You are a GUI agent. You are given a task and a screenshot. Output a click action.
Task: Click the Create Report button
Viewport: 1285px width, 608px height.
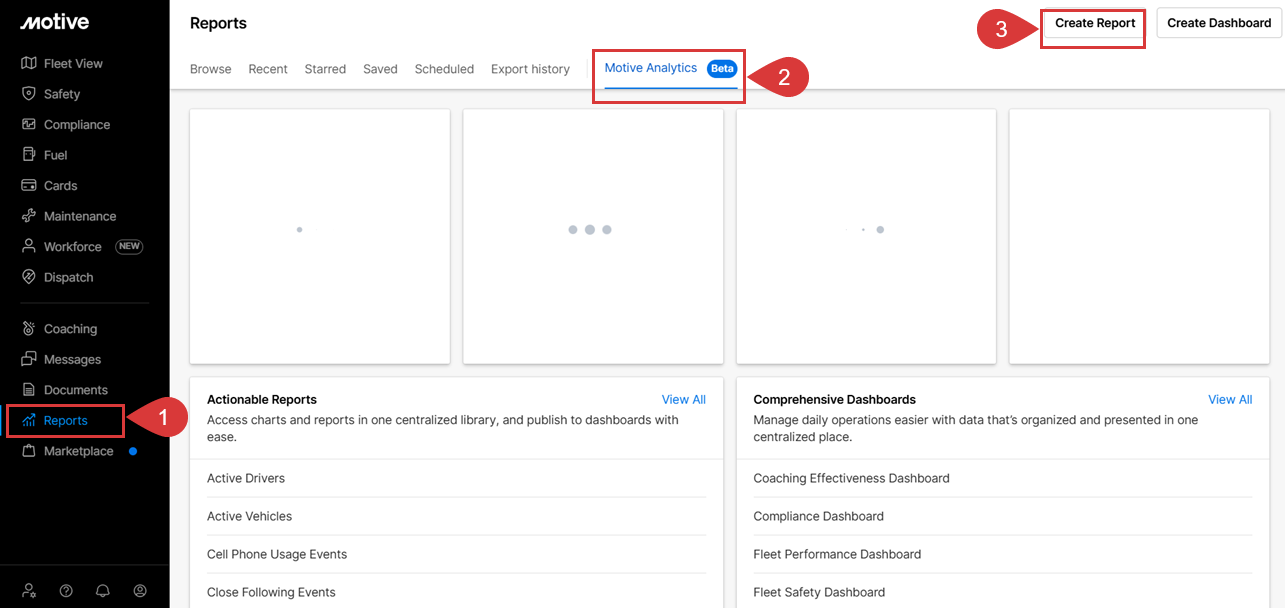pos(1095,23)
